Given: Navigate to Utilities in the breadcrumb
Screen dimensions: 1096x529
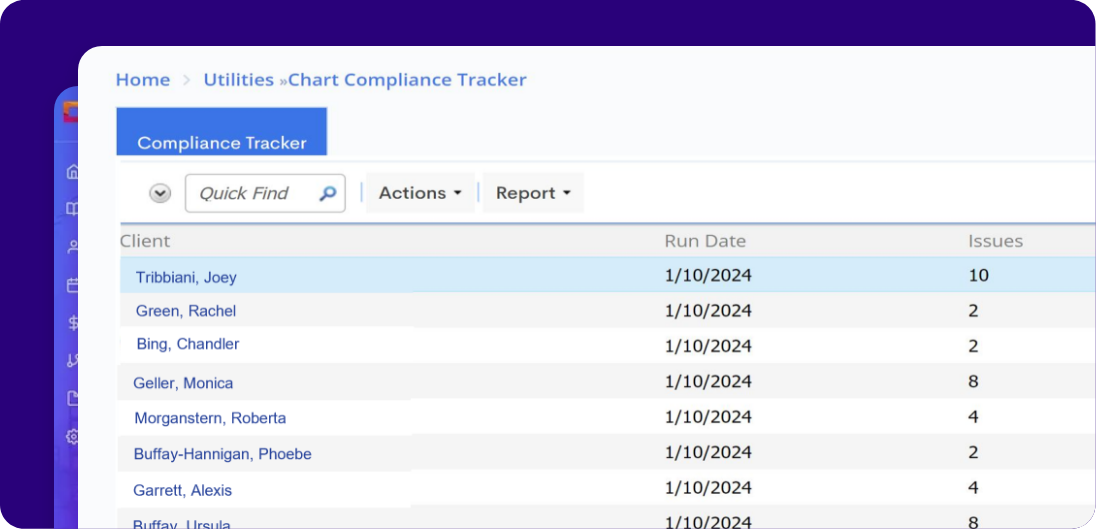Looking at the screenshot, I should click(x=238, y=80).
